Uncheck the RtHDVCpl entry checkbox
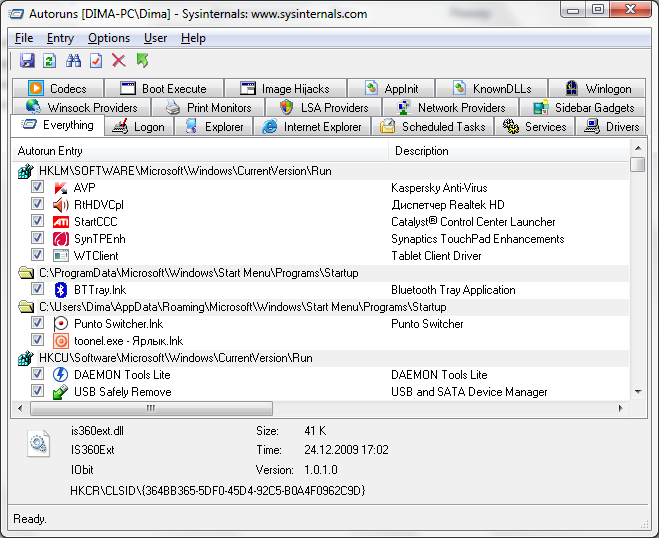 37,204
